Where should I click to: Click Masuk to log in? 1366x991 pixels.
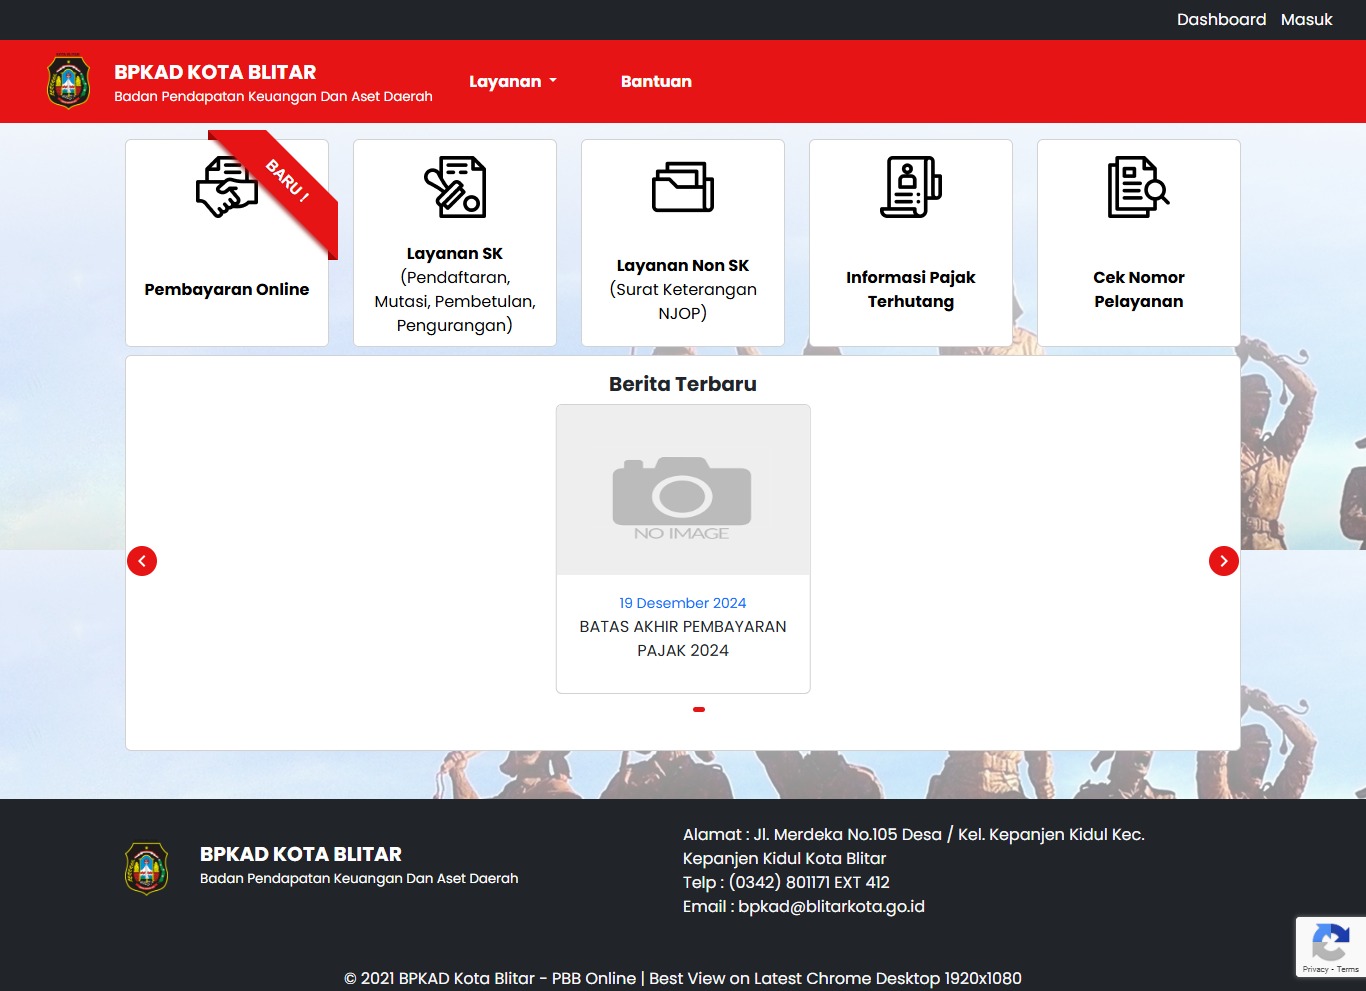coord(1306,20)
